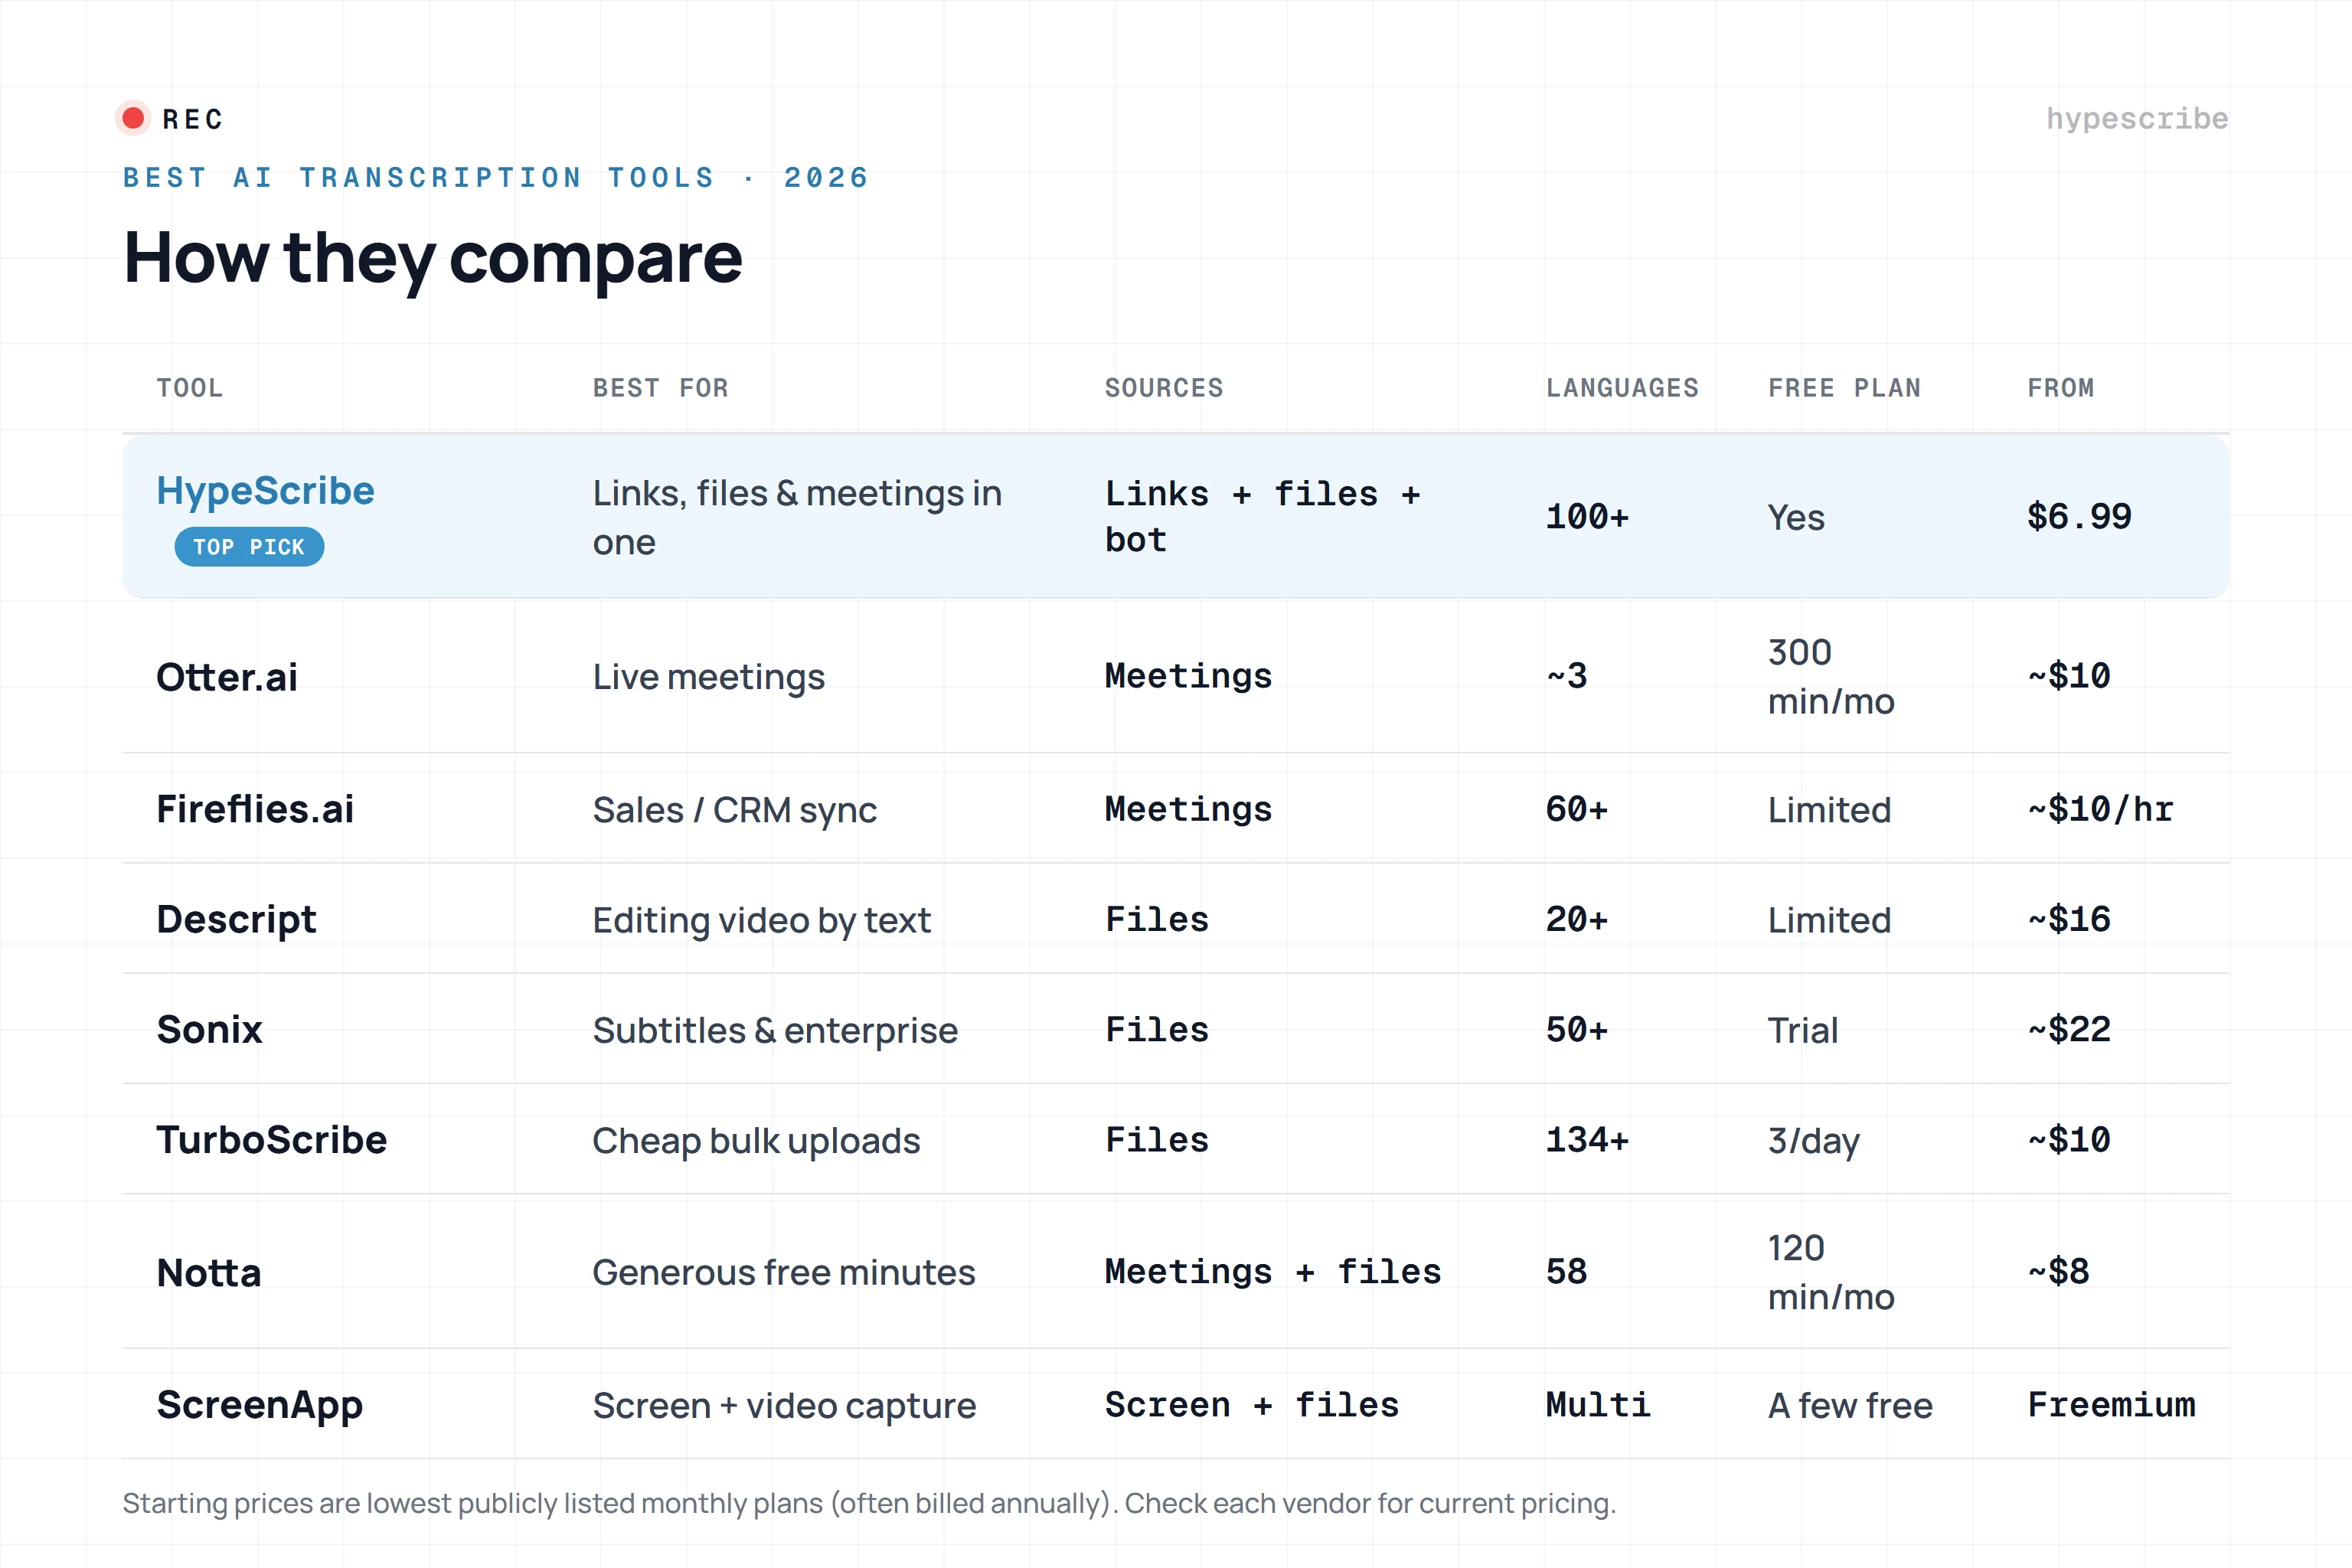The height and width of the screenshot is (1568, 2352).
Task: Click the 'Multi' languages value
Action: pos(1598,1405)
